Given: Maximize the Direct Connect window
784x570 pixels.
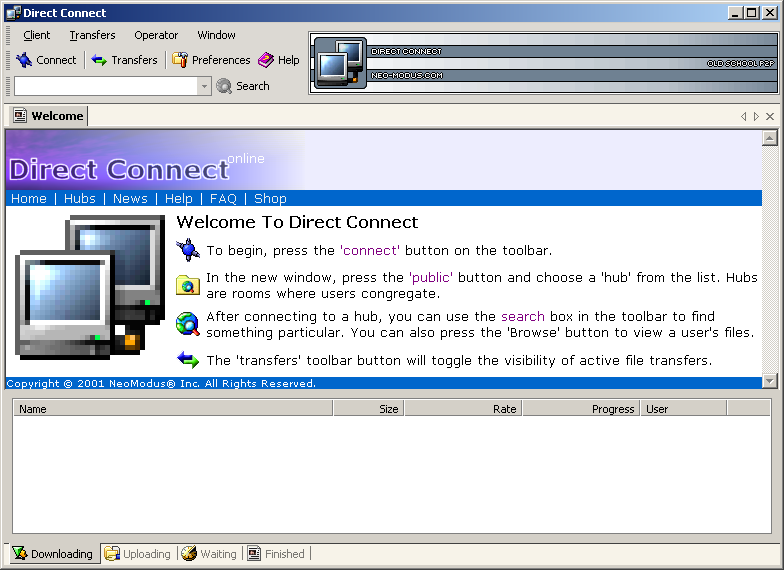Looking at the screenshot, I should tap(752, 13).
